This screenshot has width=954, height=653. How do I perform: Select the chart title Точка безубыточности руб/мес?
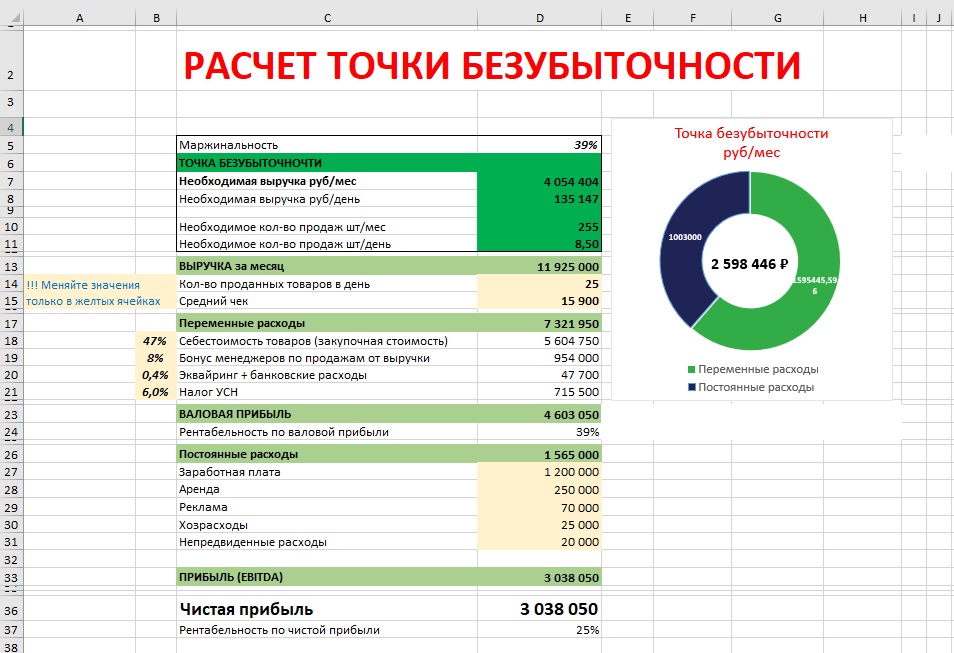[750, 143]
